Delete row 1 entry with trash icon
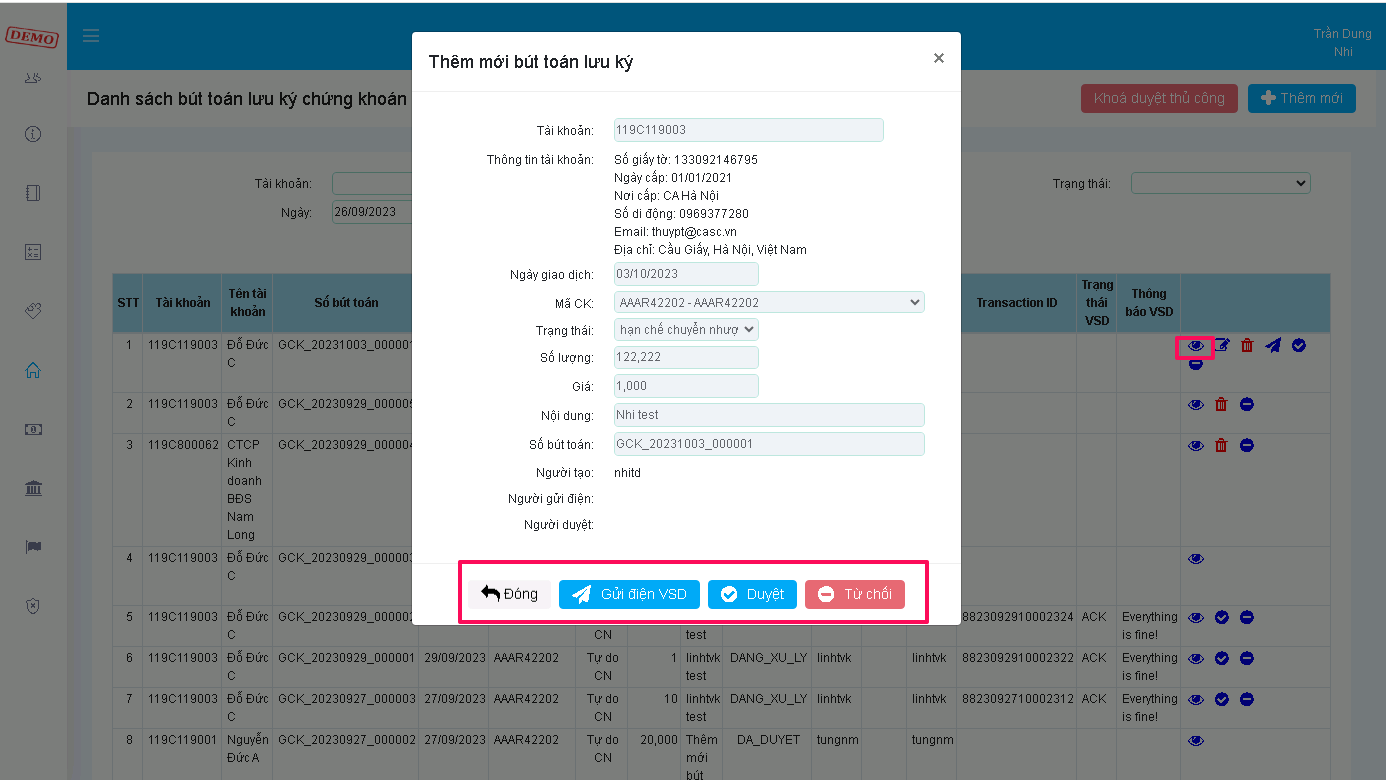 coord(1247,345)
